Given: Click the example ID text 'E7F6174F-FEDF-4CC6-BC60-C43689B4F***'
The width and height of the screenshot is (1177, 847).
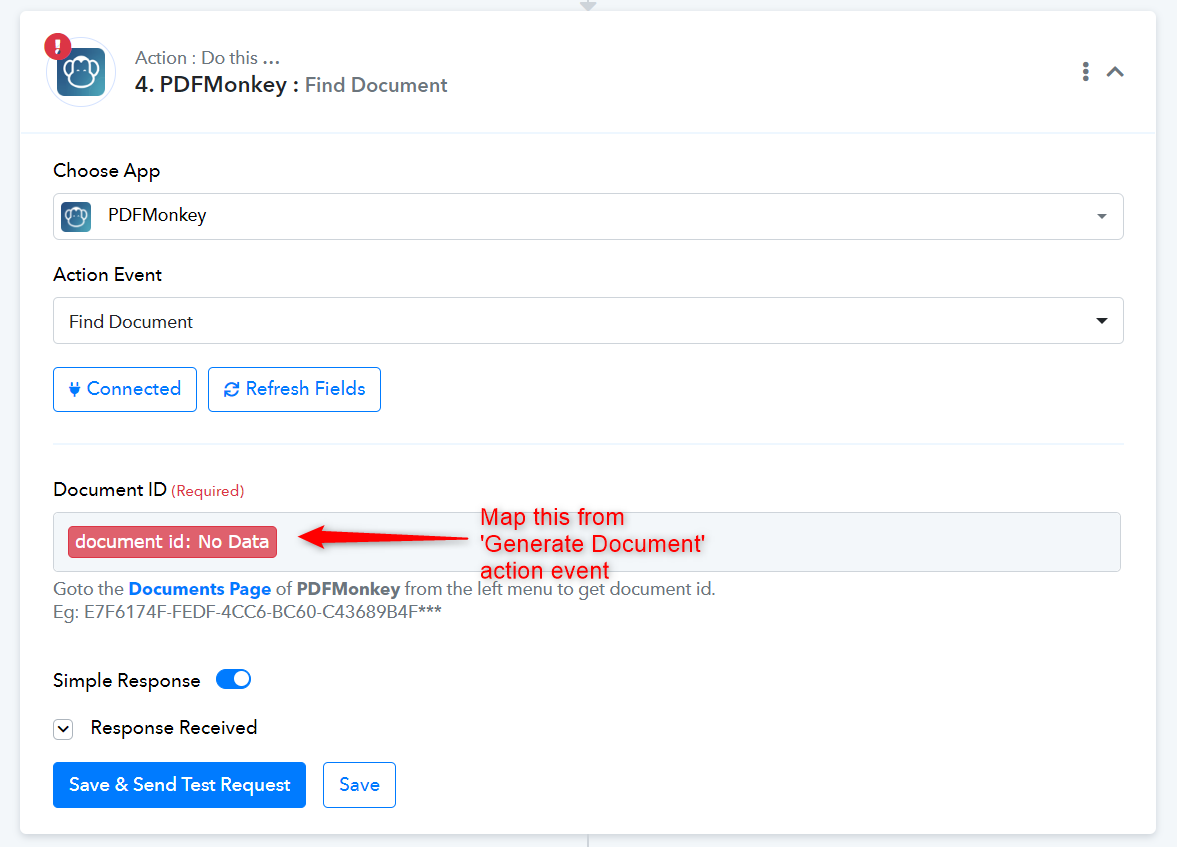Looking at the screenshot, I should point(263,612).
